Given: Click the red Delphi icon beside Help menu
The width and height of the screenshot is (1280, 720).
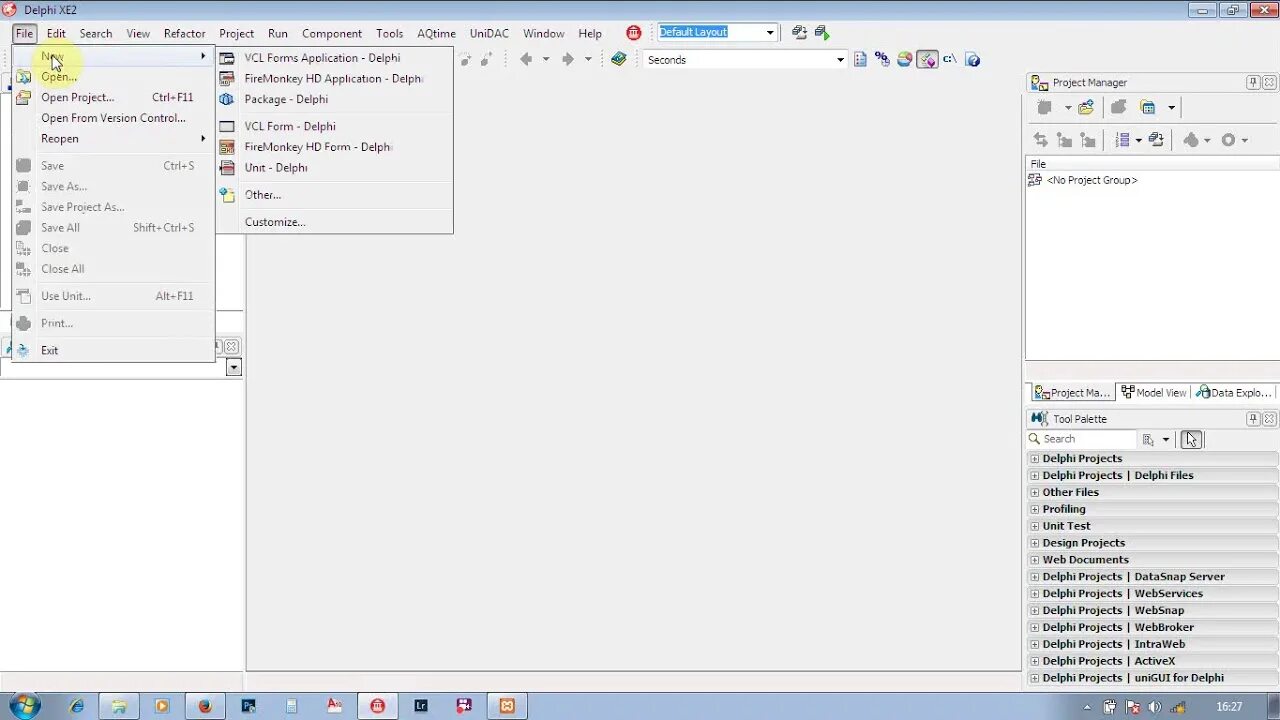Looking at the screenshot, I should coord(633,33).
